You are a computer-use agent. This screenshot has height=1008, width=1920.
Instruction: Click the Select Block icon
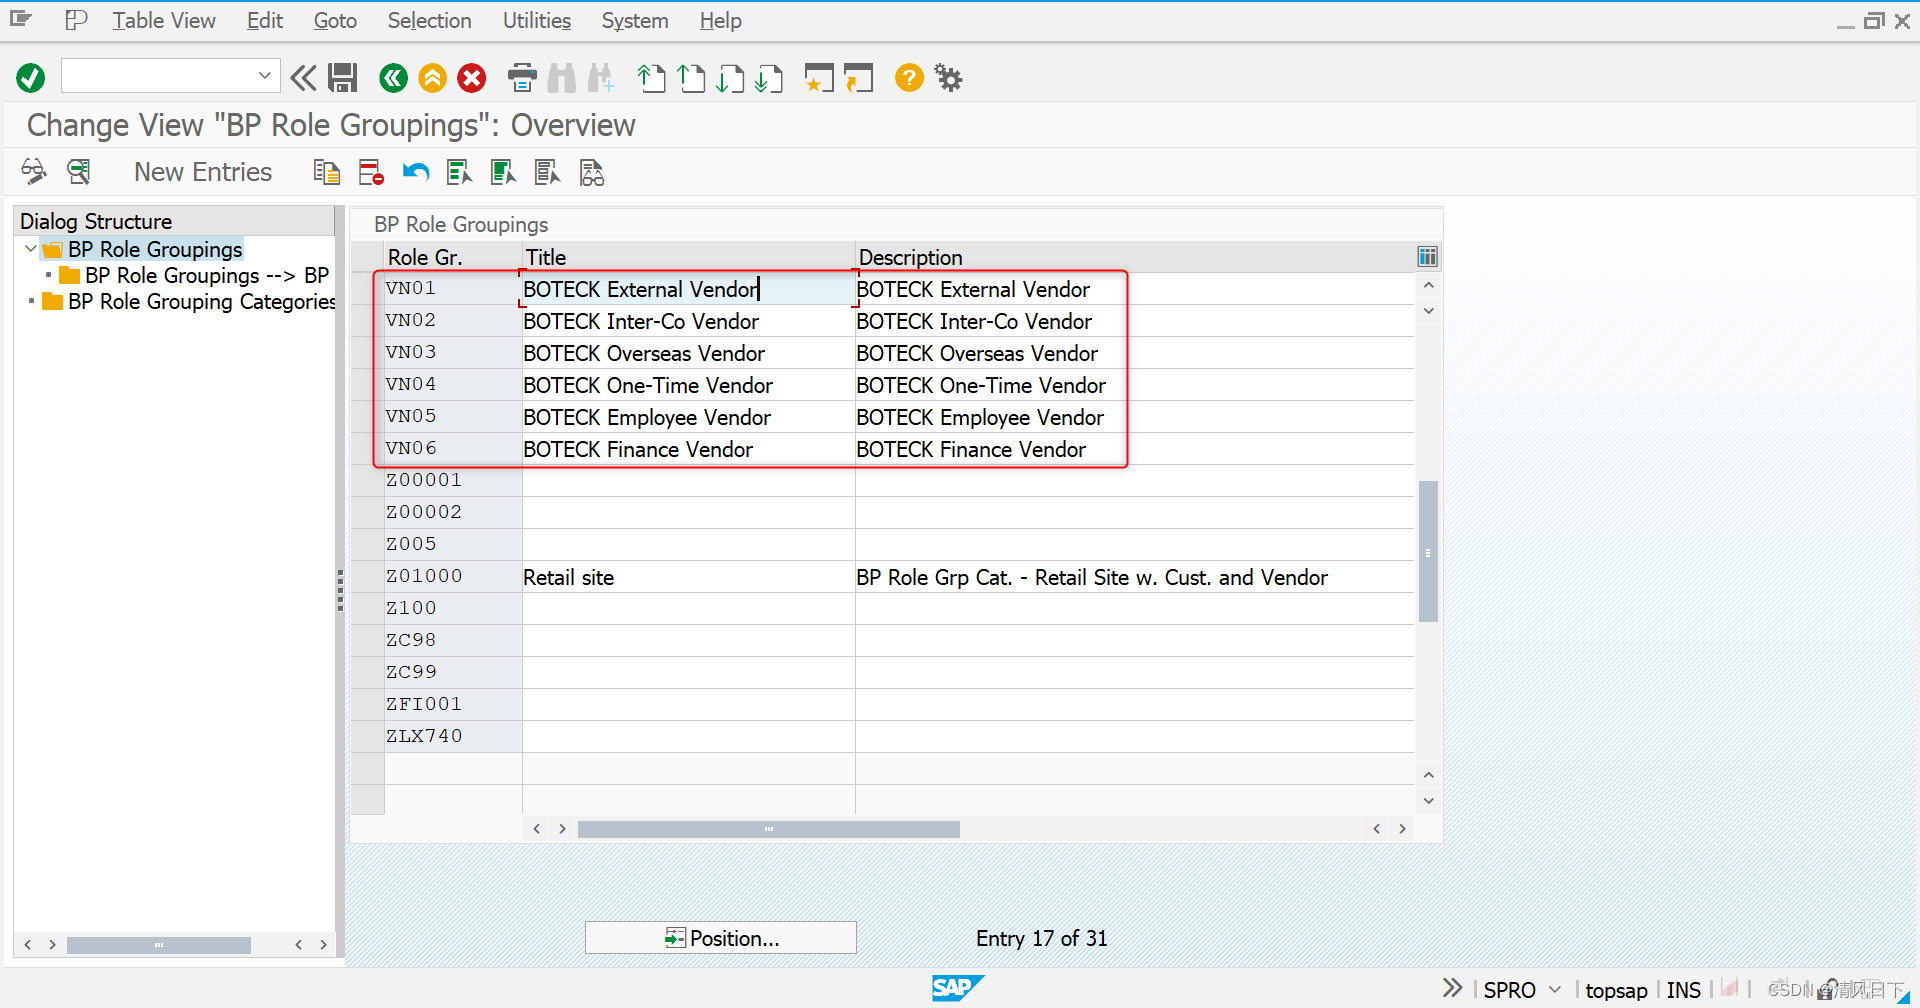click(x=504, y=173)
